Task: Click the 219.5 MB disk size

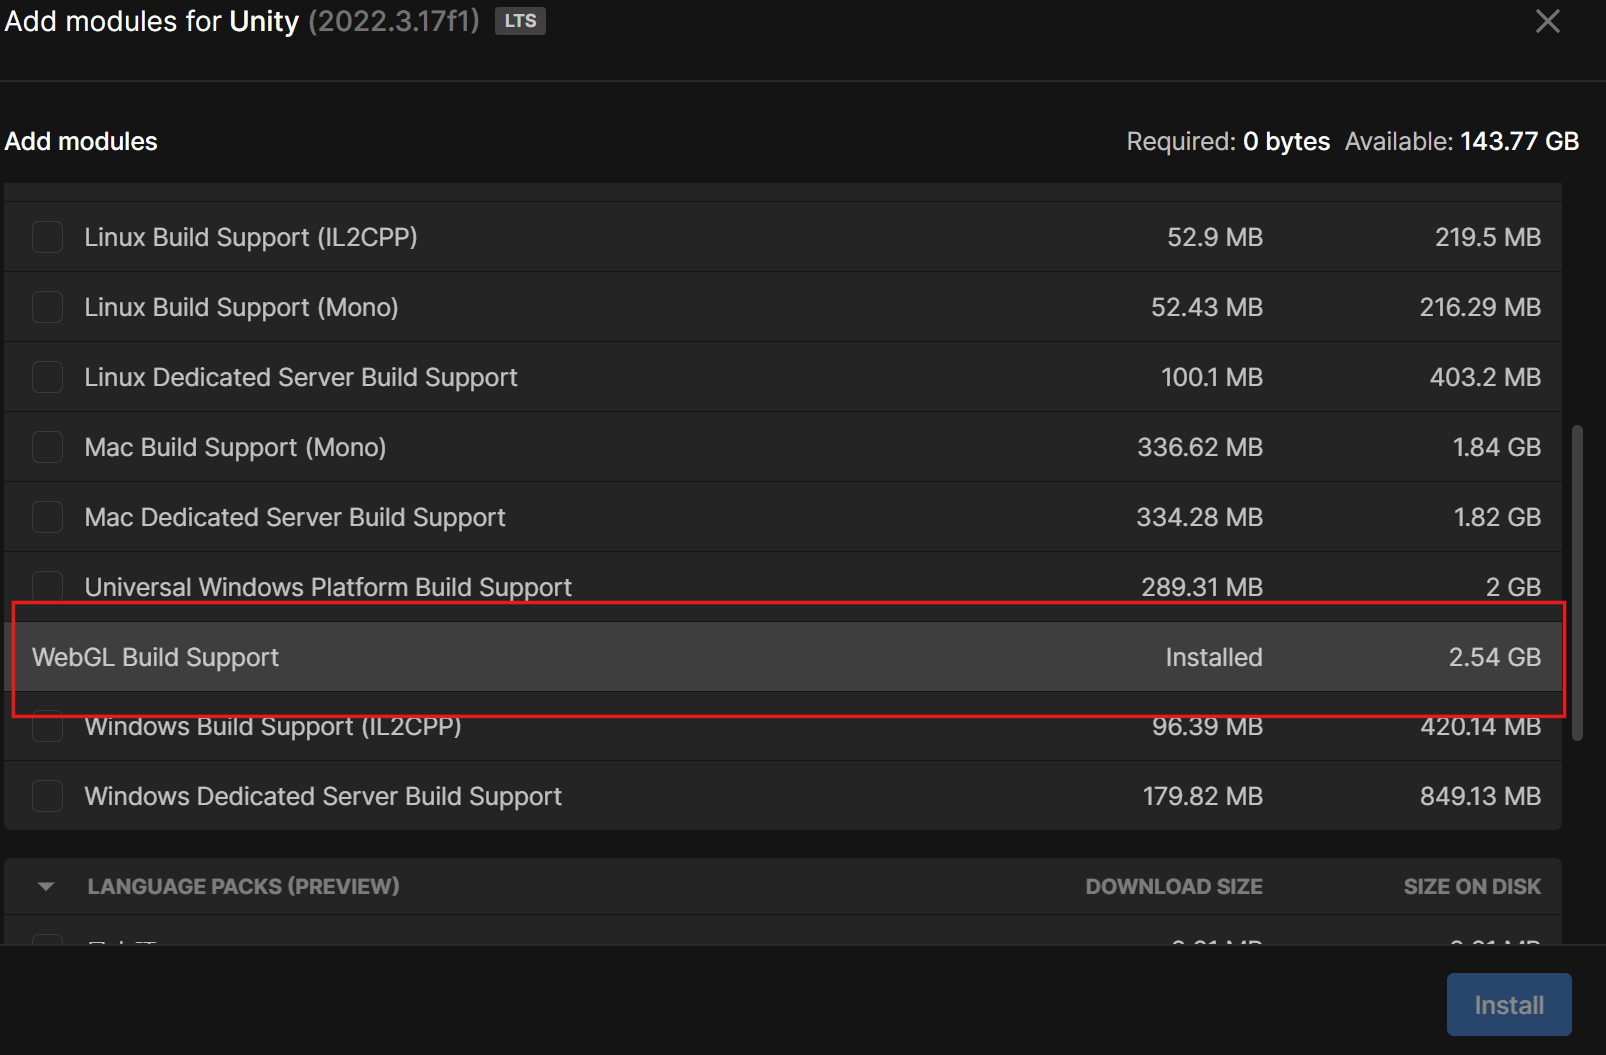Action: (x=1488, y=237)
